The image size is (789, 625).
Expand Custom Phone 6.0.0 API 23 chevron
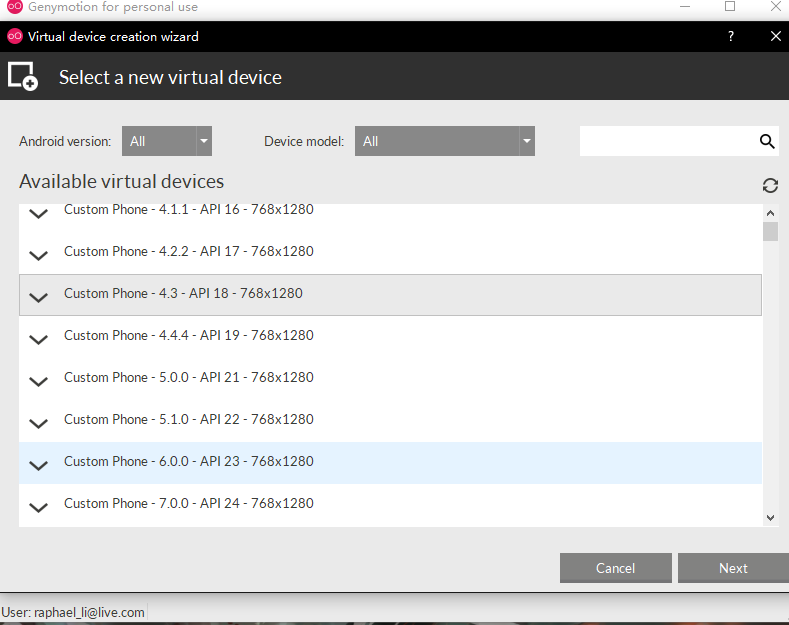[38, 465]
